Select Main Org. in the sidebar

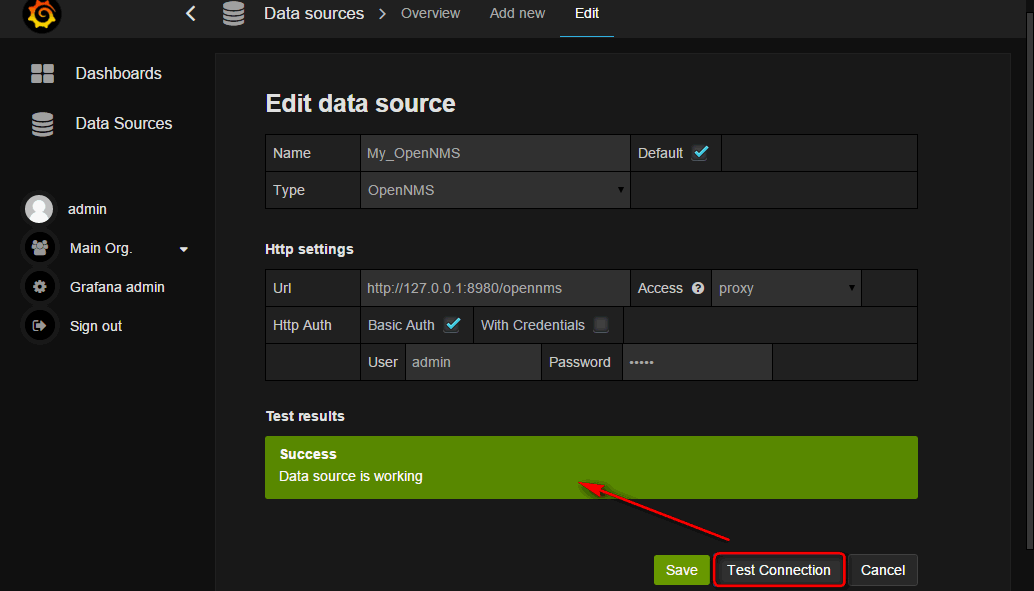click(101, 248)
